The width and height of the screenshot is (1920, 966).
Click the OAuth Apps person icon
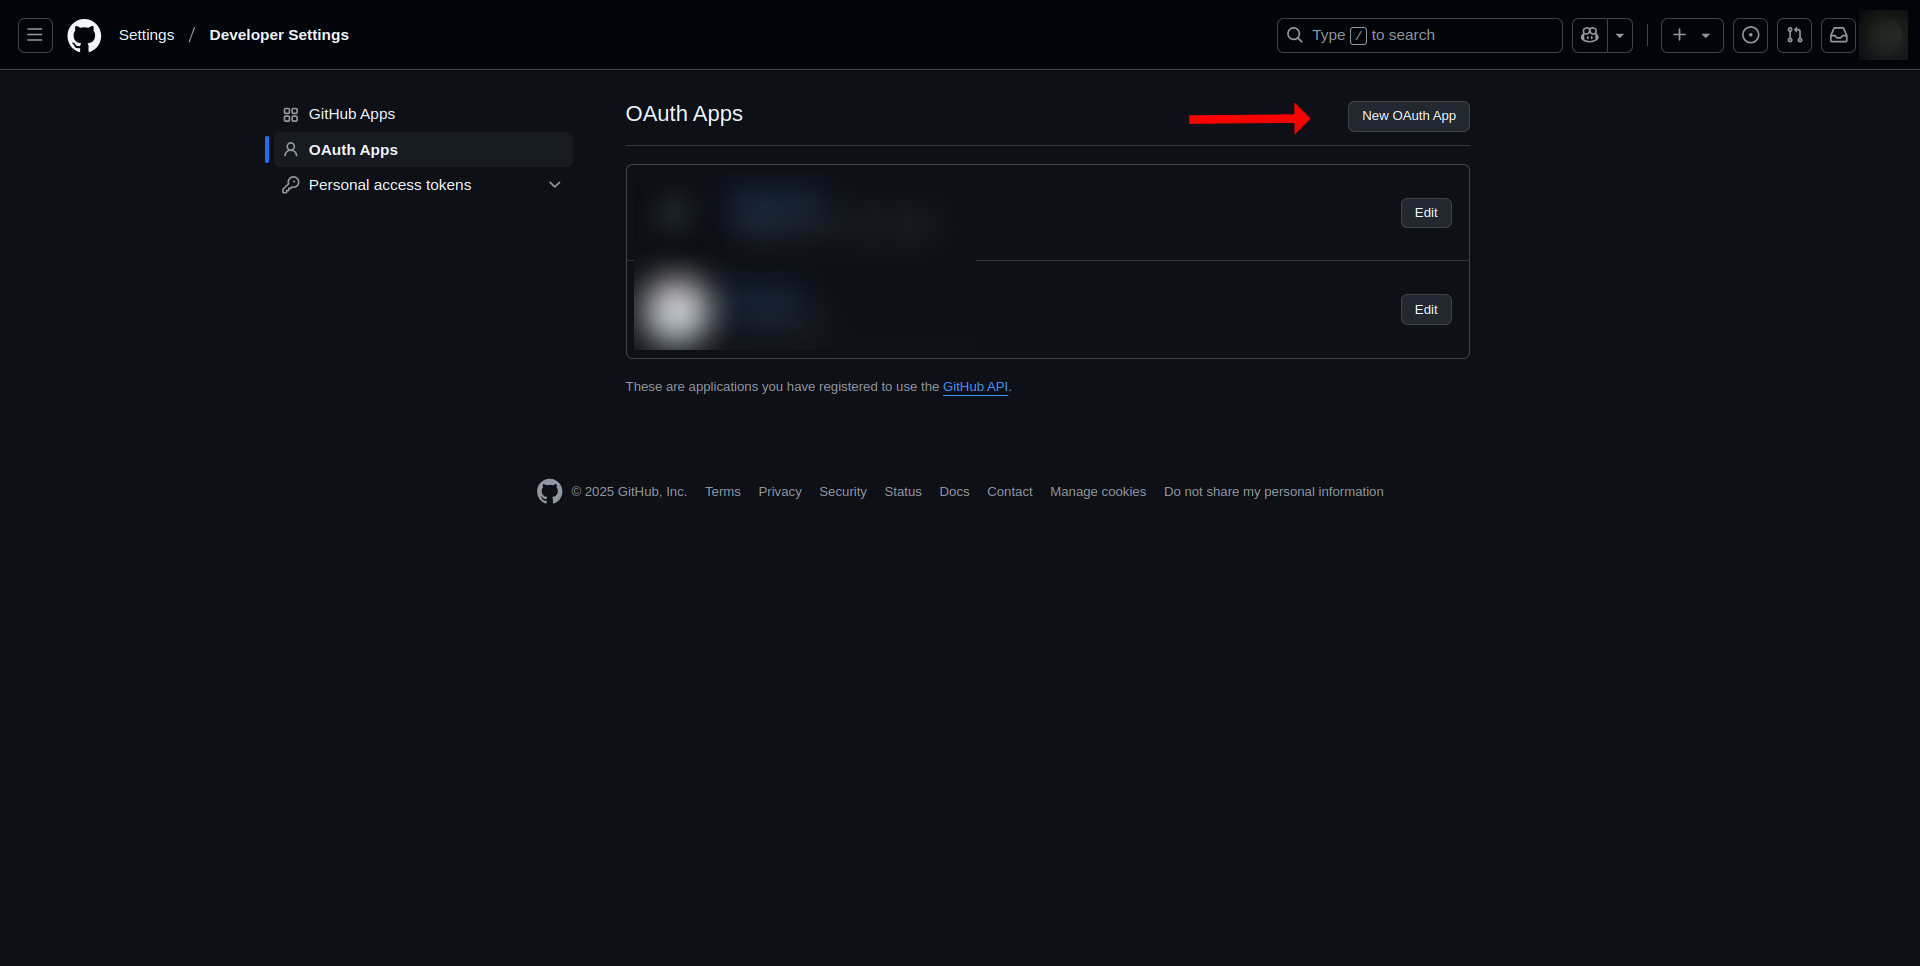(291, 149)
